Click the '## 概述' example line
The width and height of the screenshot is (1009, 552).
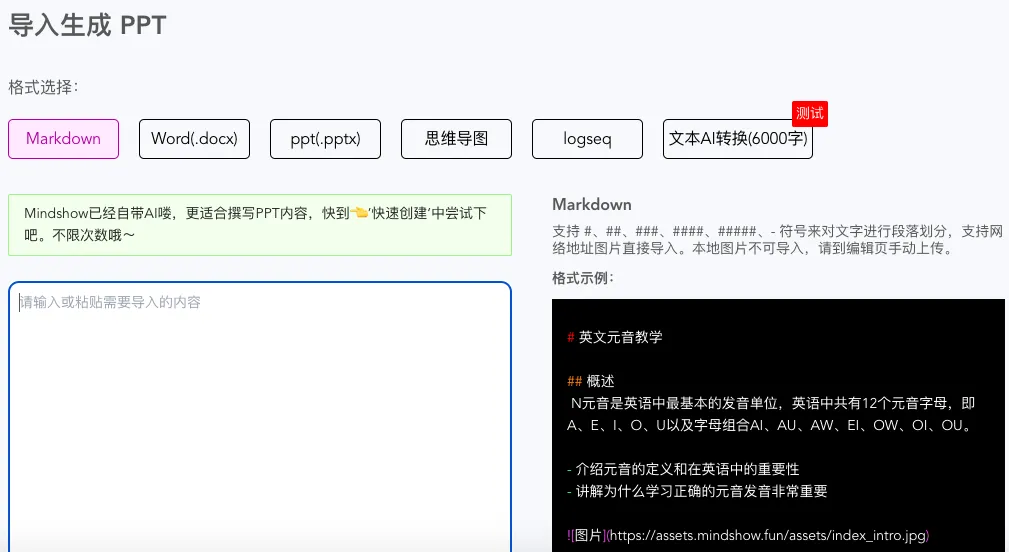pos(591,381)
